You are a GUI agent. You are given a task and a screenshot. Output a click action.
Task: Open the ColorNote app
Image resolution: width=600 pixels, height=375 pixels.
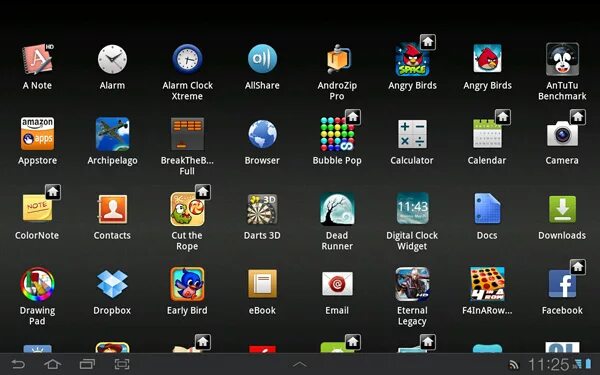click(x=37, y=208)
